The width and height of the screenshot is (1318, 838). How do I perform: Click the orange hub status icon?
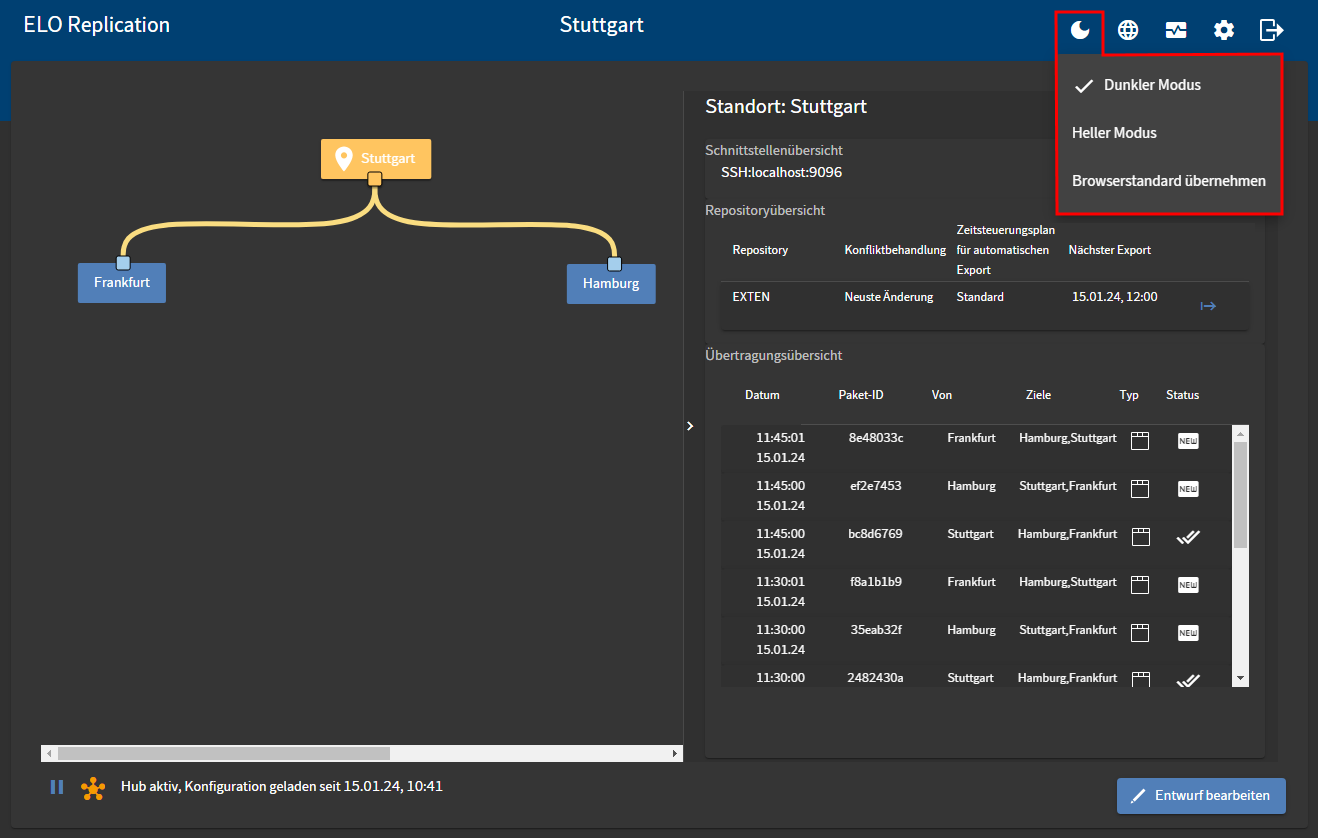point(93,788)
